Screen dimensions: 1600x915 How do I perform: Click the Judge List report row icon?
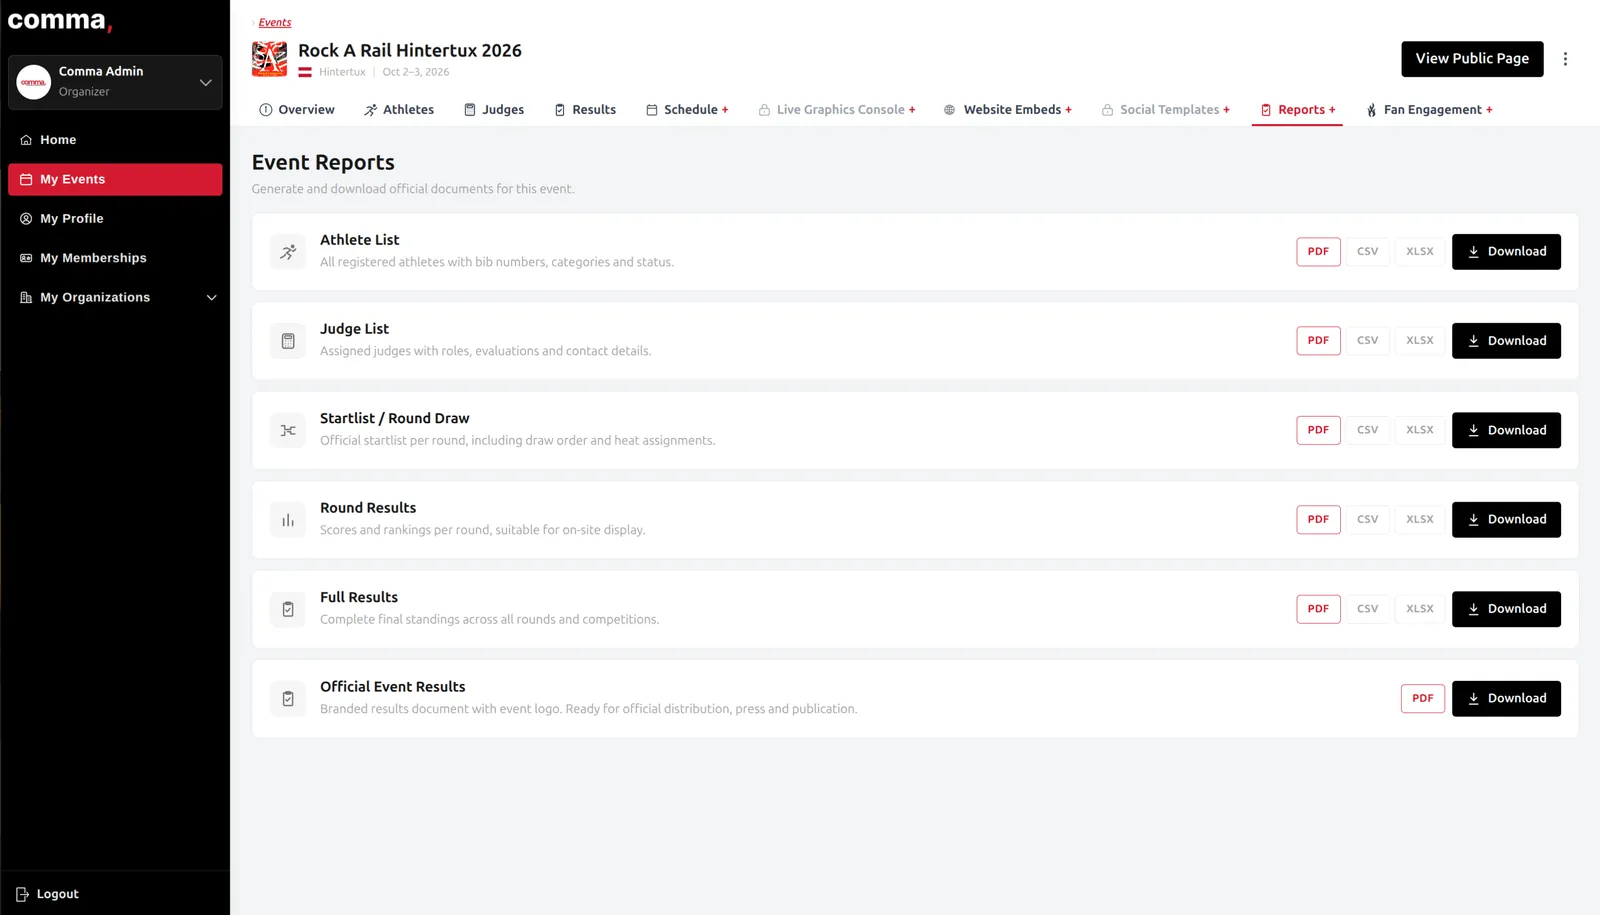click(288, 341)
